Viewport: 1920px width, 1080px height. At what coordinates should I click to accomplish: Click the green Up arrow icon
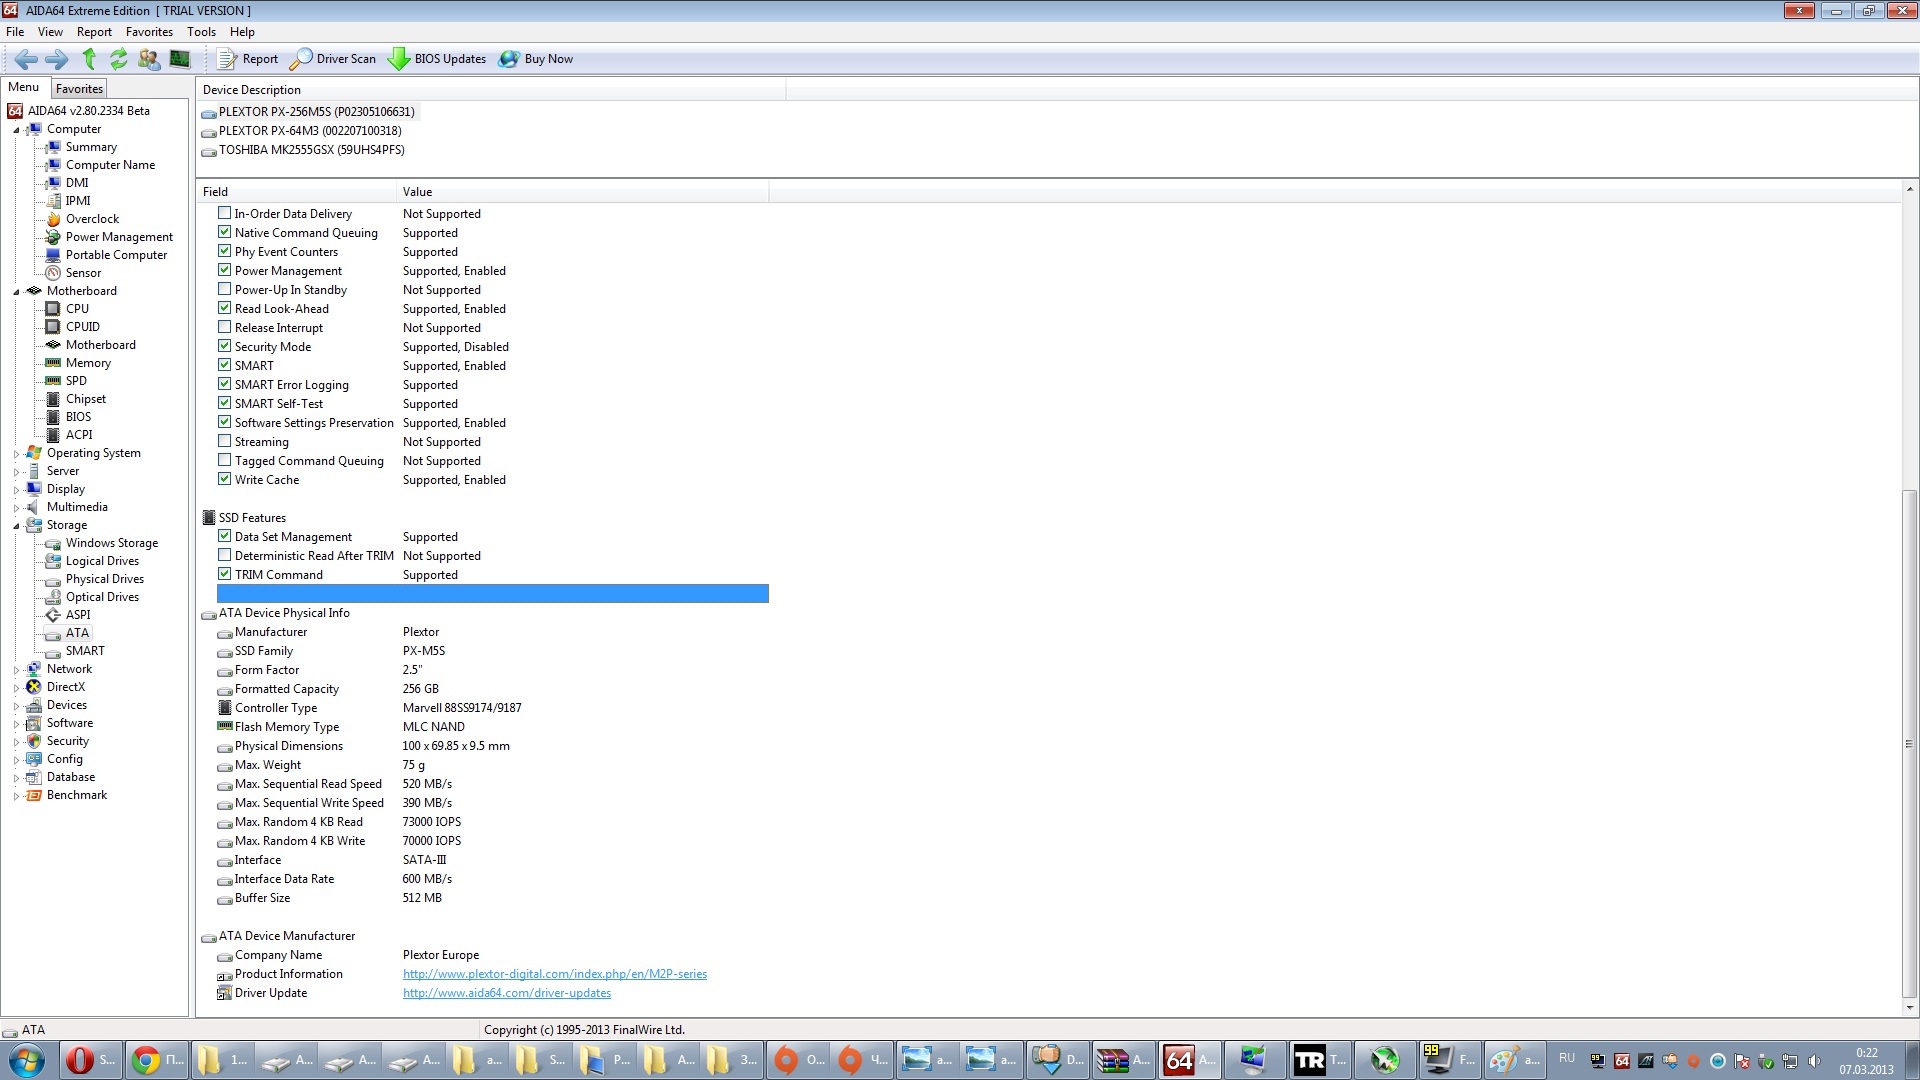tap(89, 59)
